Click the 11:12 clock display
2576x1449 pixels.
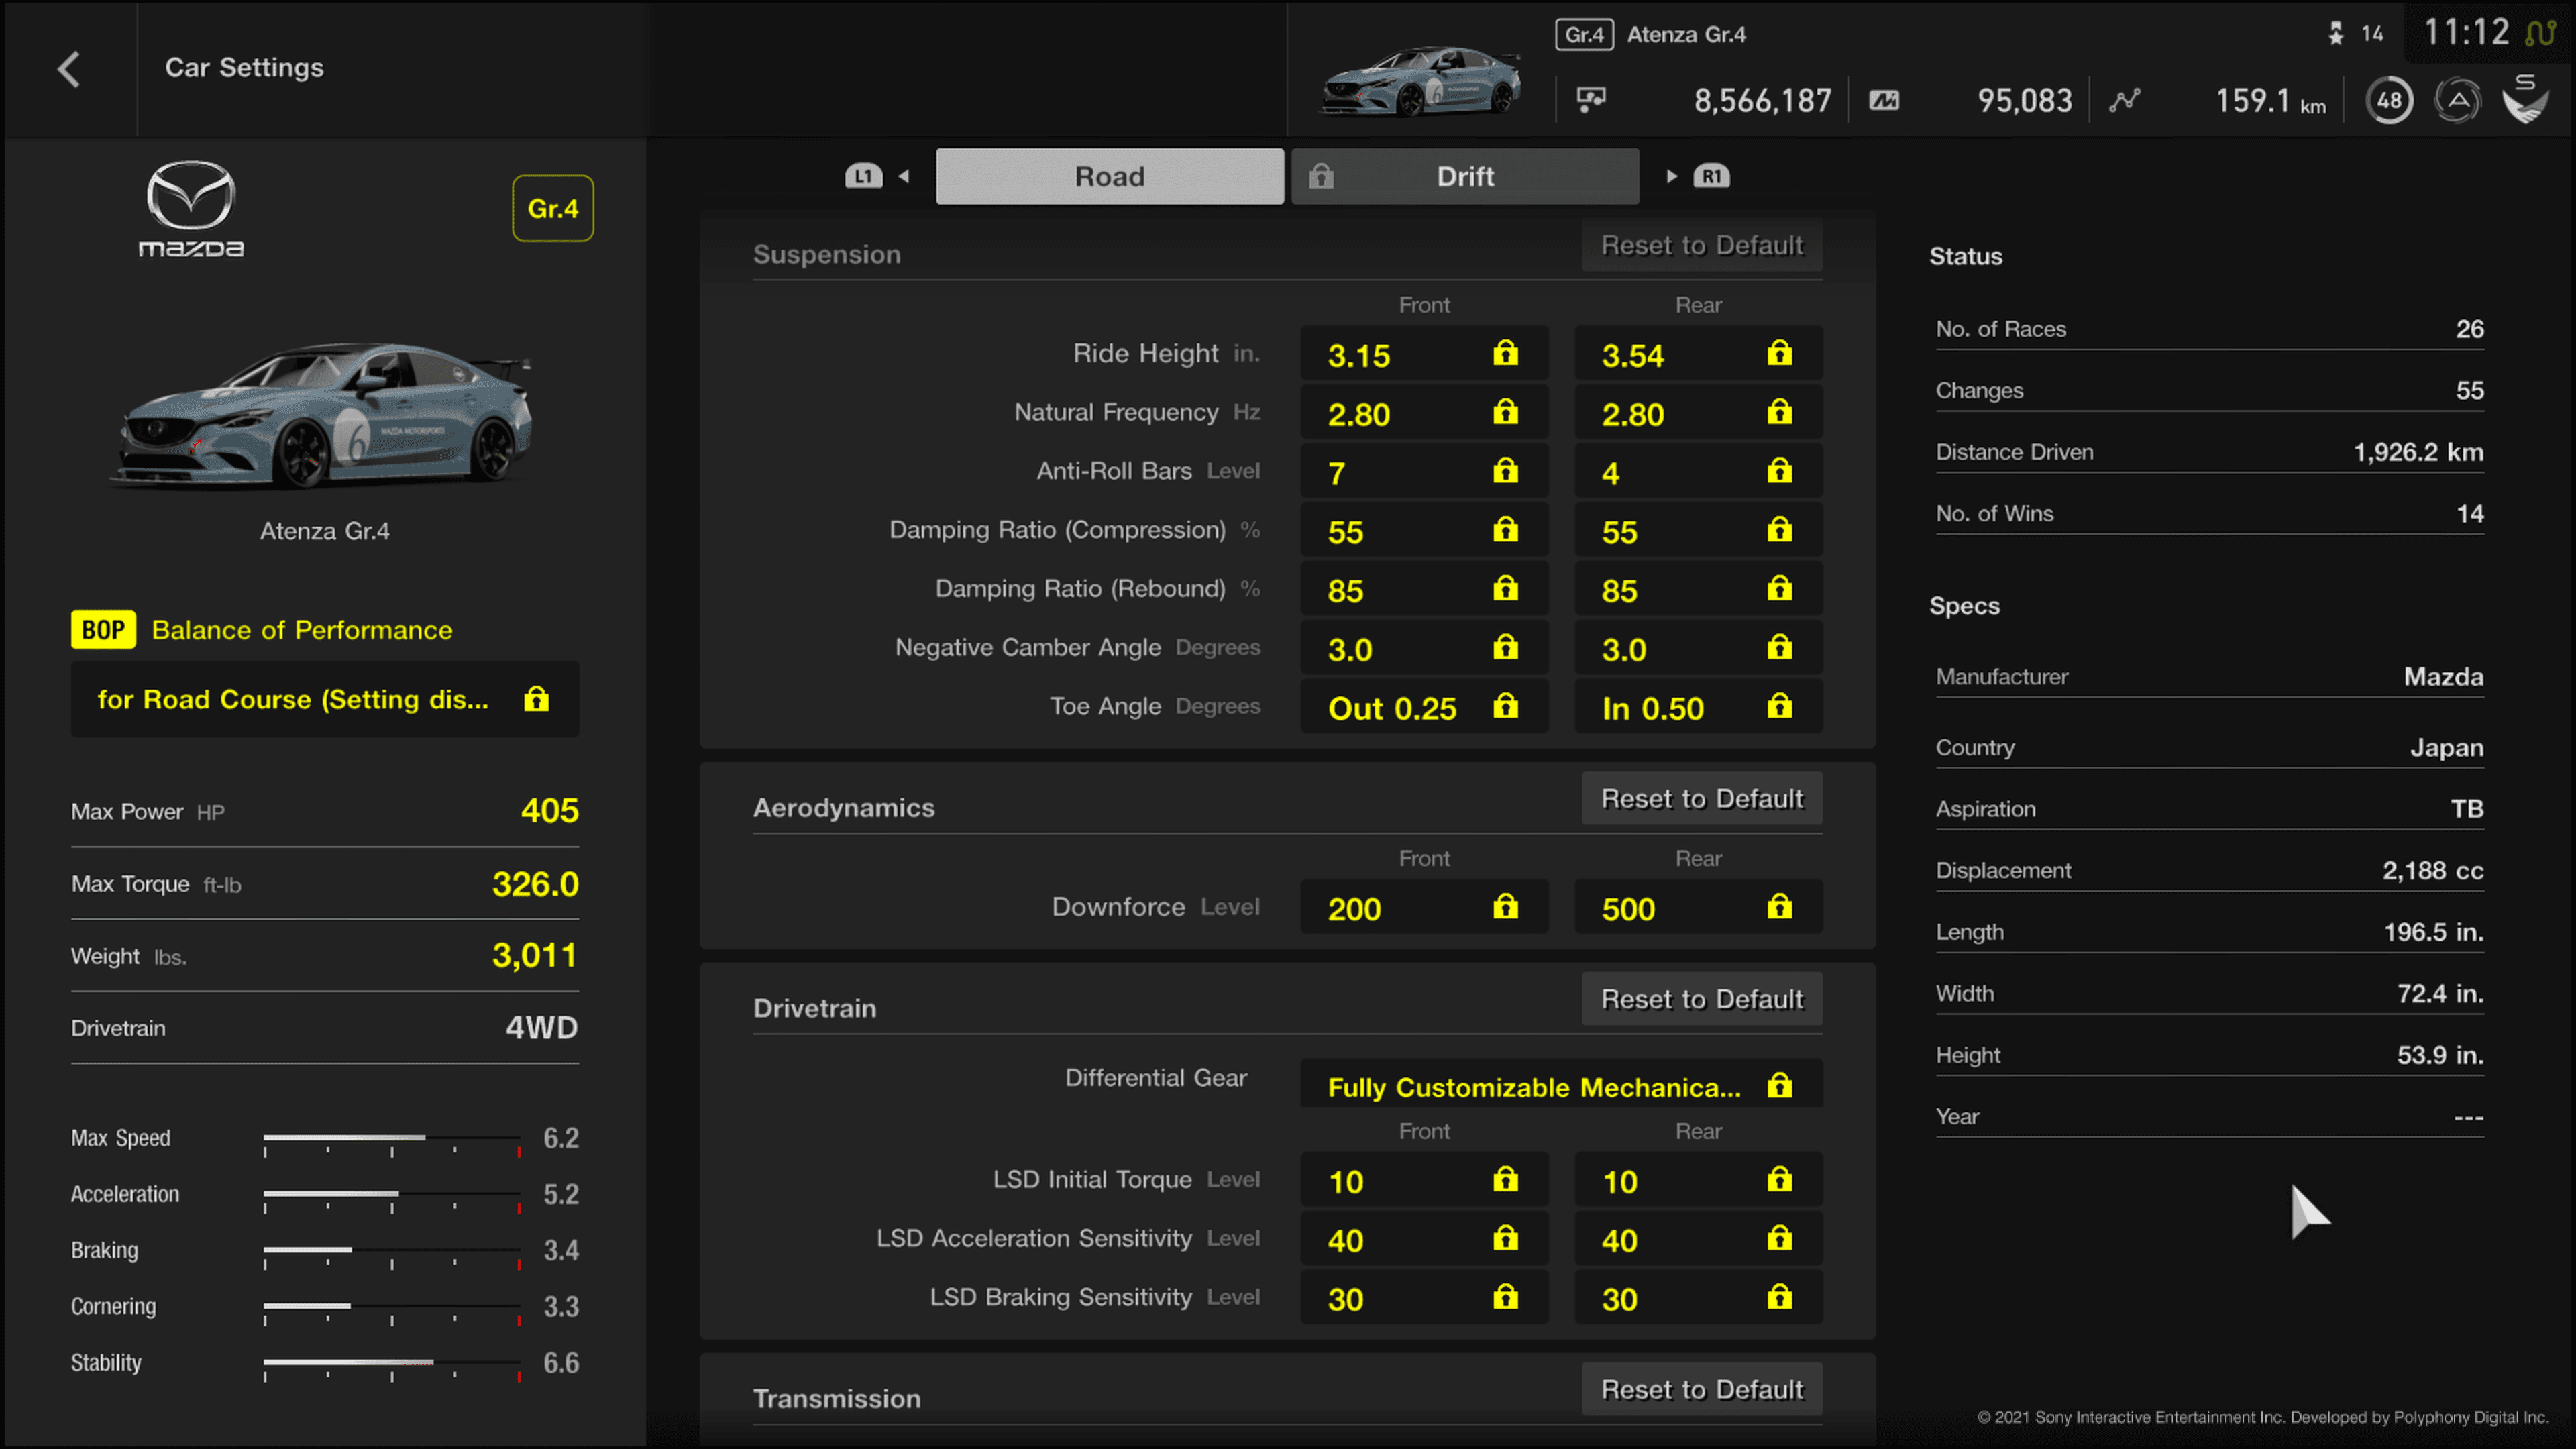point(2466,33)
